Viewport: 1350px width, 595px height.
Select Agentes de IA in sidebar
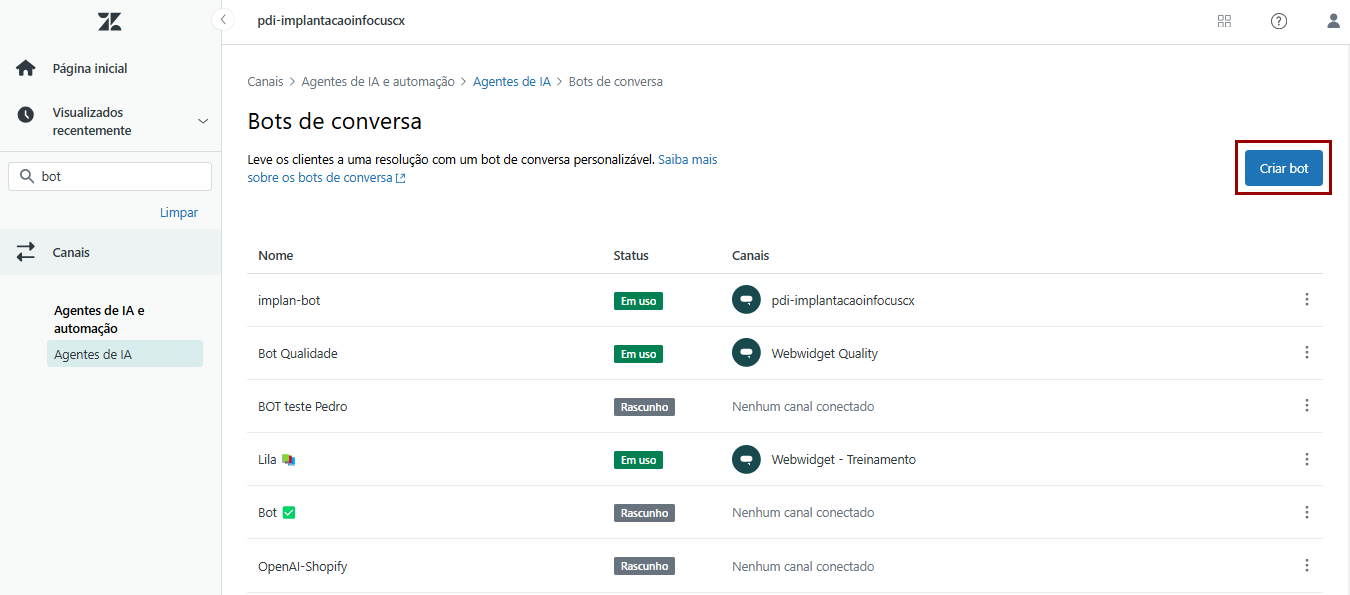(x=93, y=354)
